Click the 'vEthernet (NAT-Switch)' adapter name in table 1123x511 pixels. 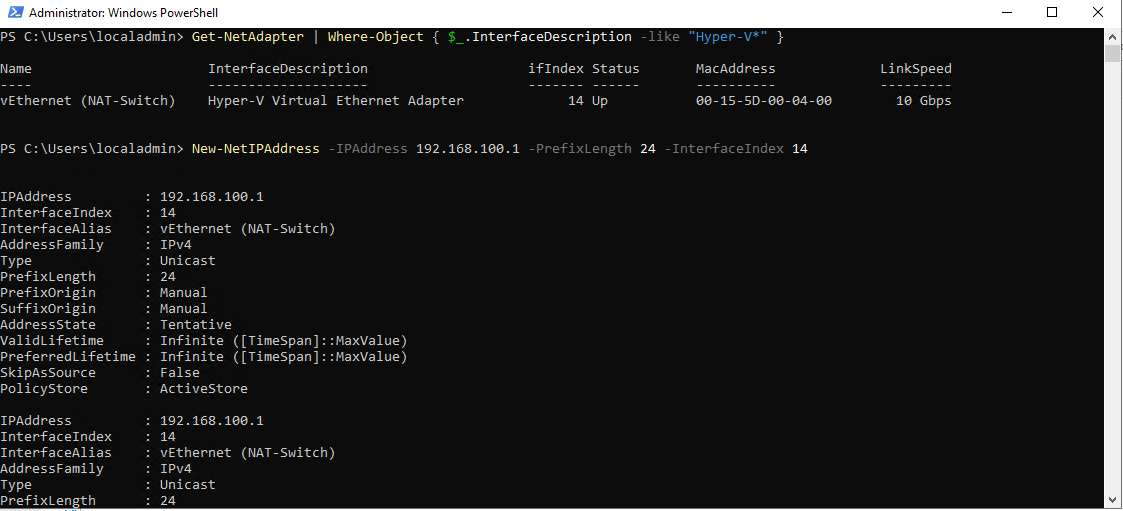point(88,101)
